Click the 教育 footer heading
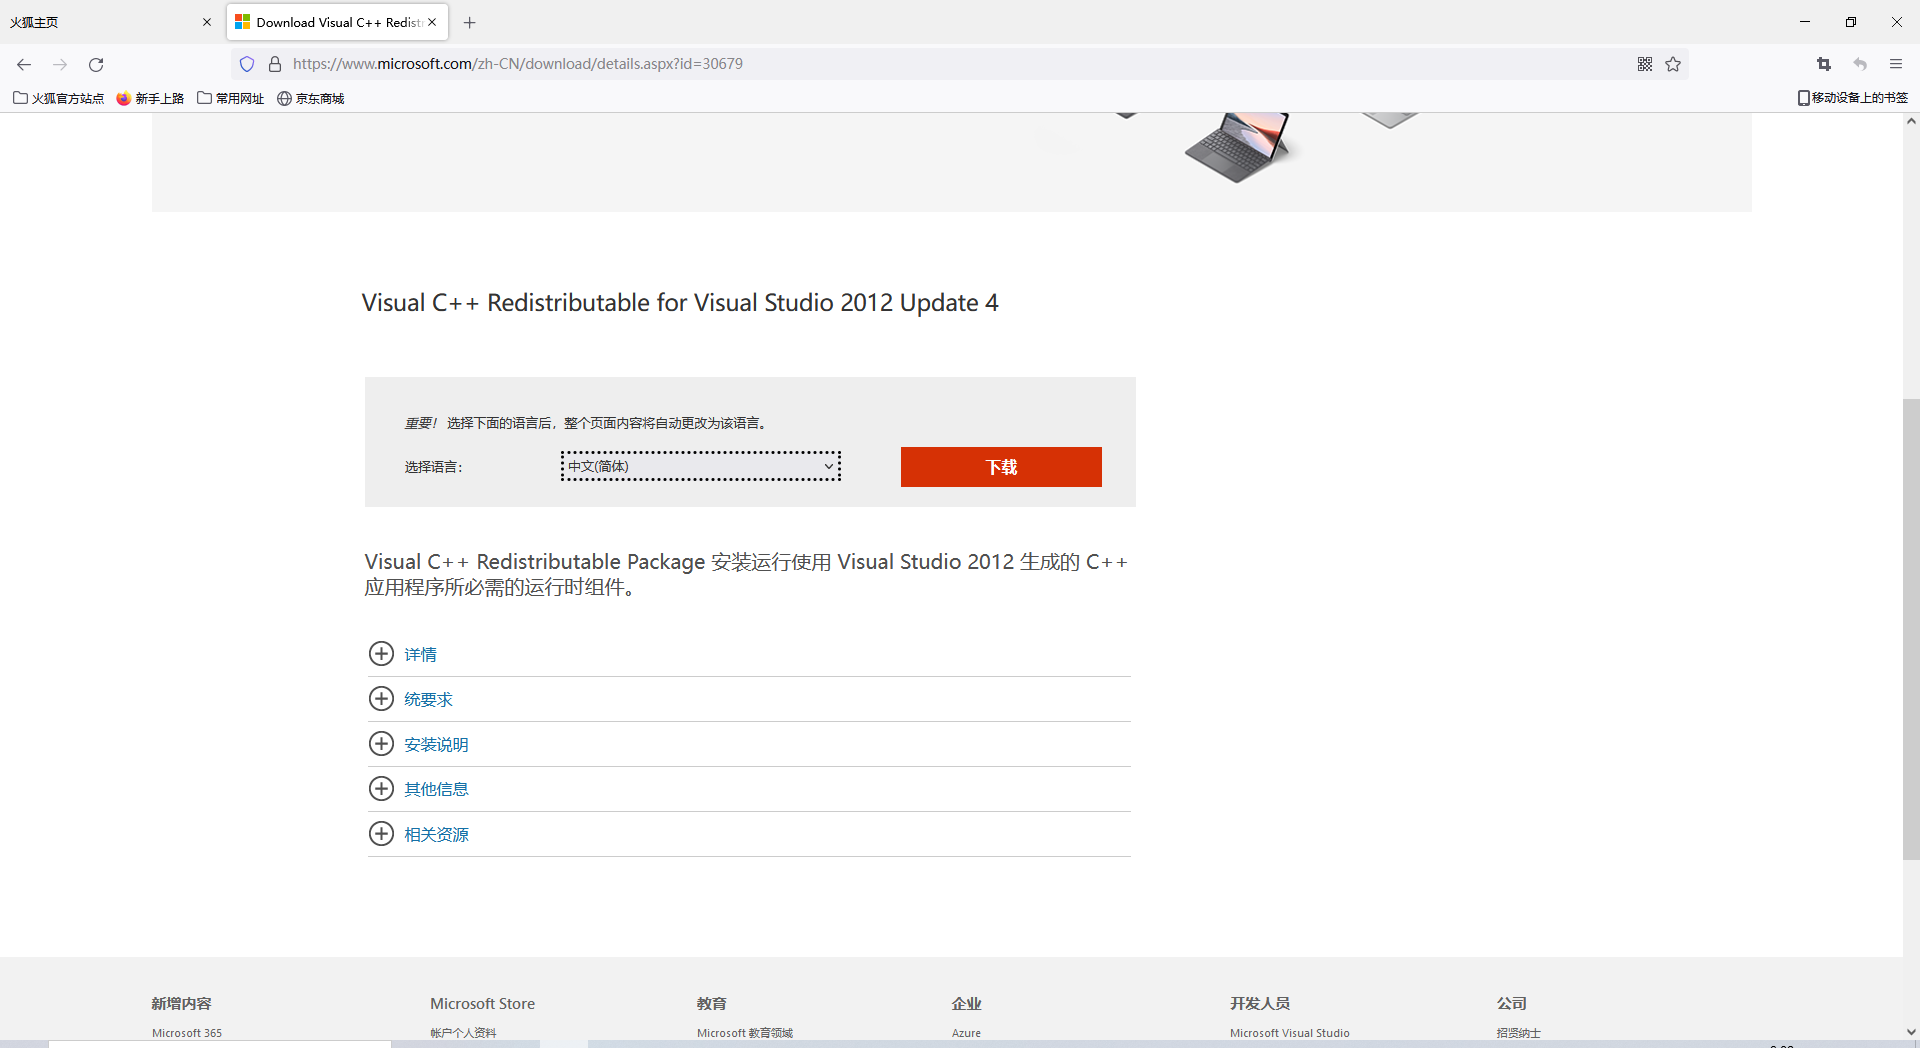 click(x=712, y=1003)
